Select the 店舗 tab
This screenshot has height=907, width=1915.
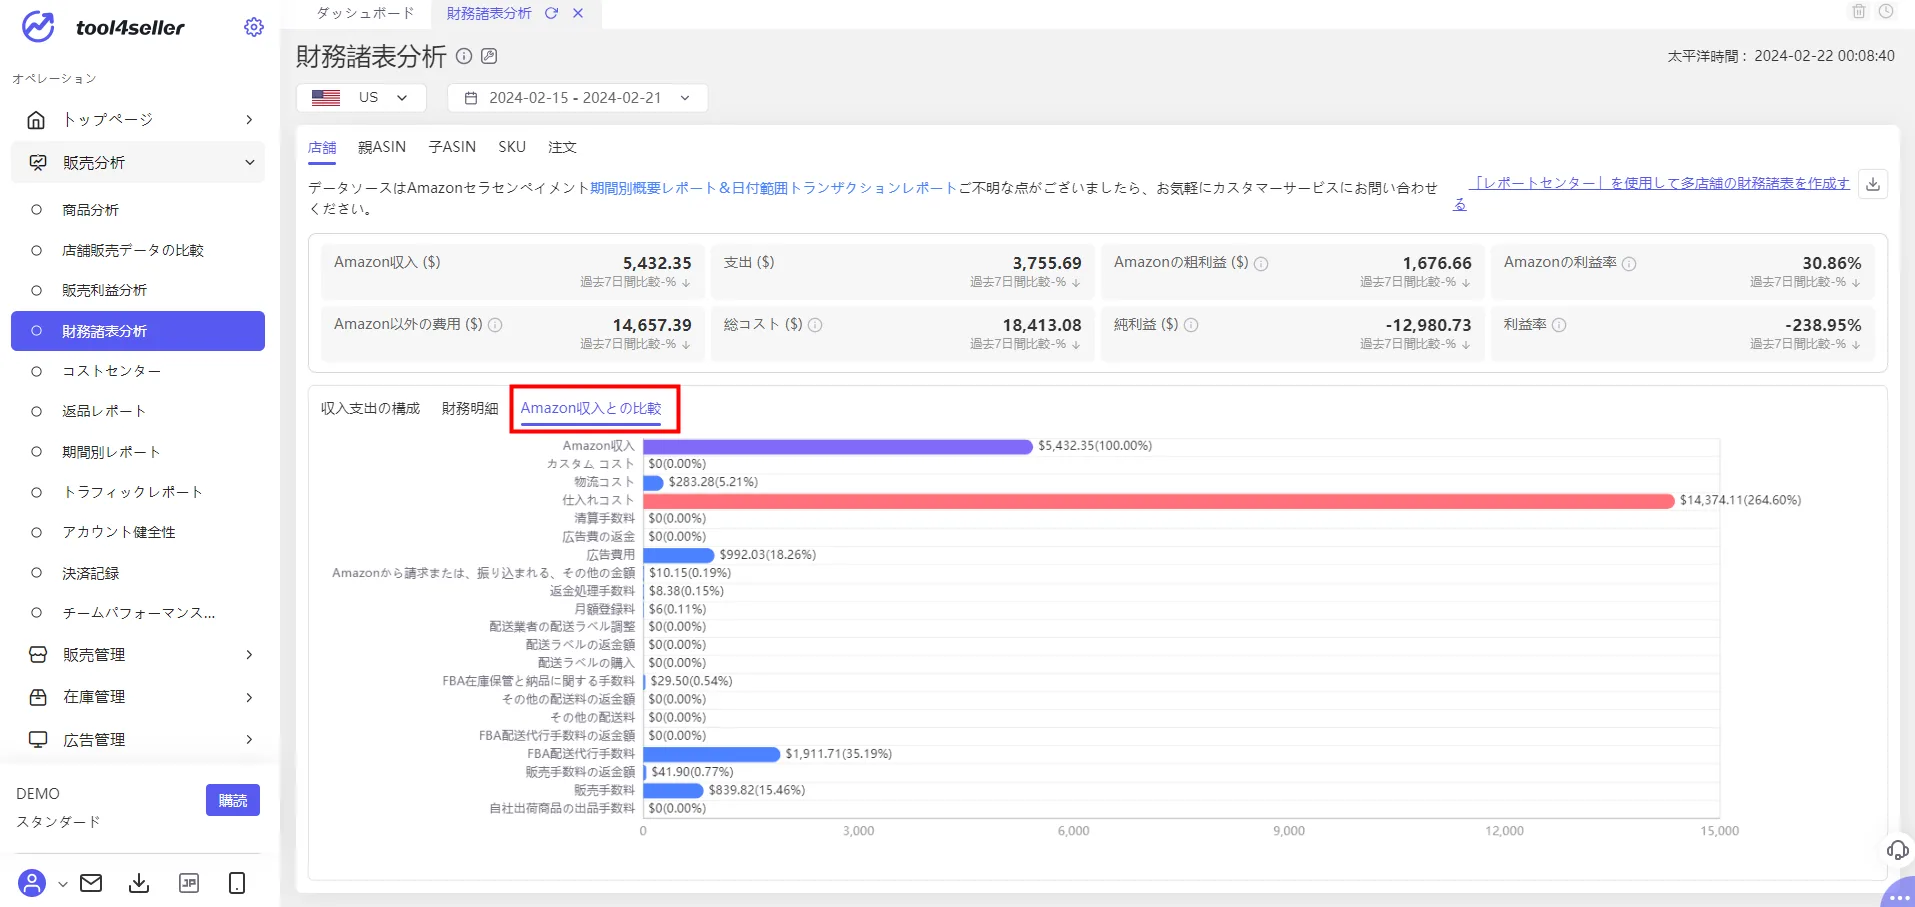(x=322, y=147)
